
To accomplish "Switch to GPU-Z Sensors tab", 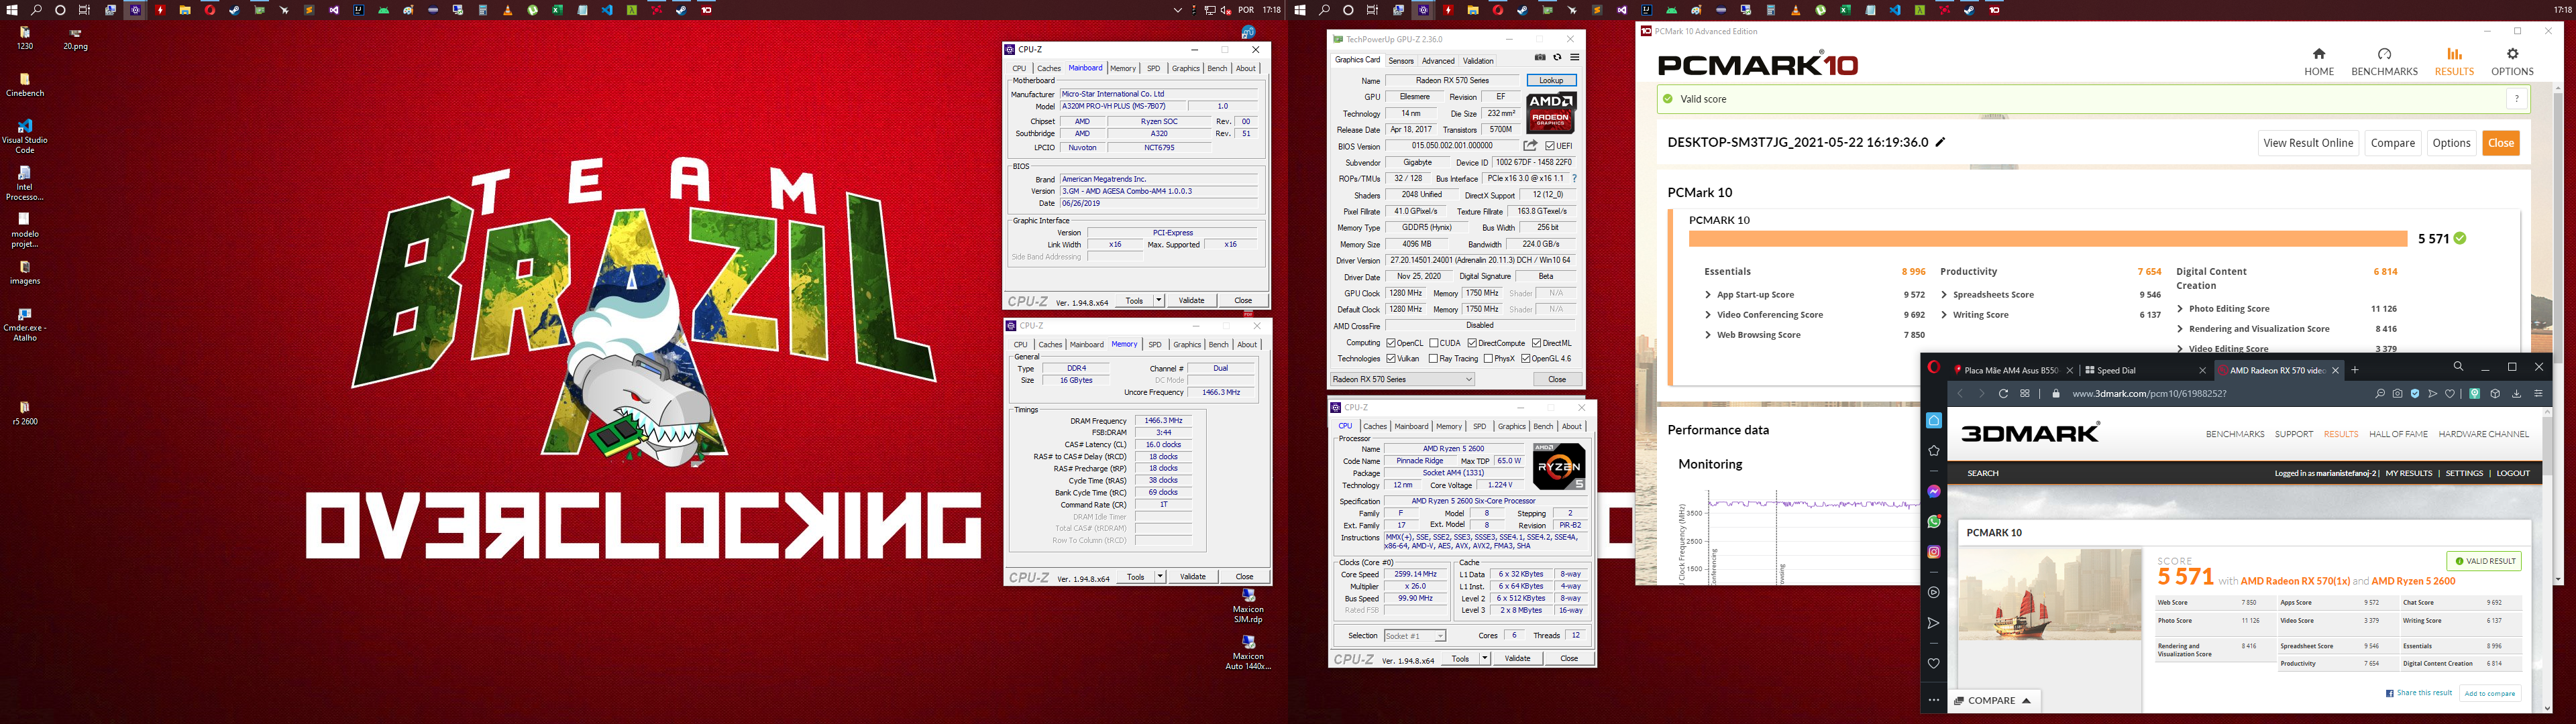I will [x=1401, y=61].
